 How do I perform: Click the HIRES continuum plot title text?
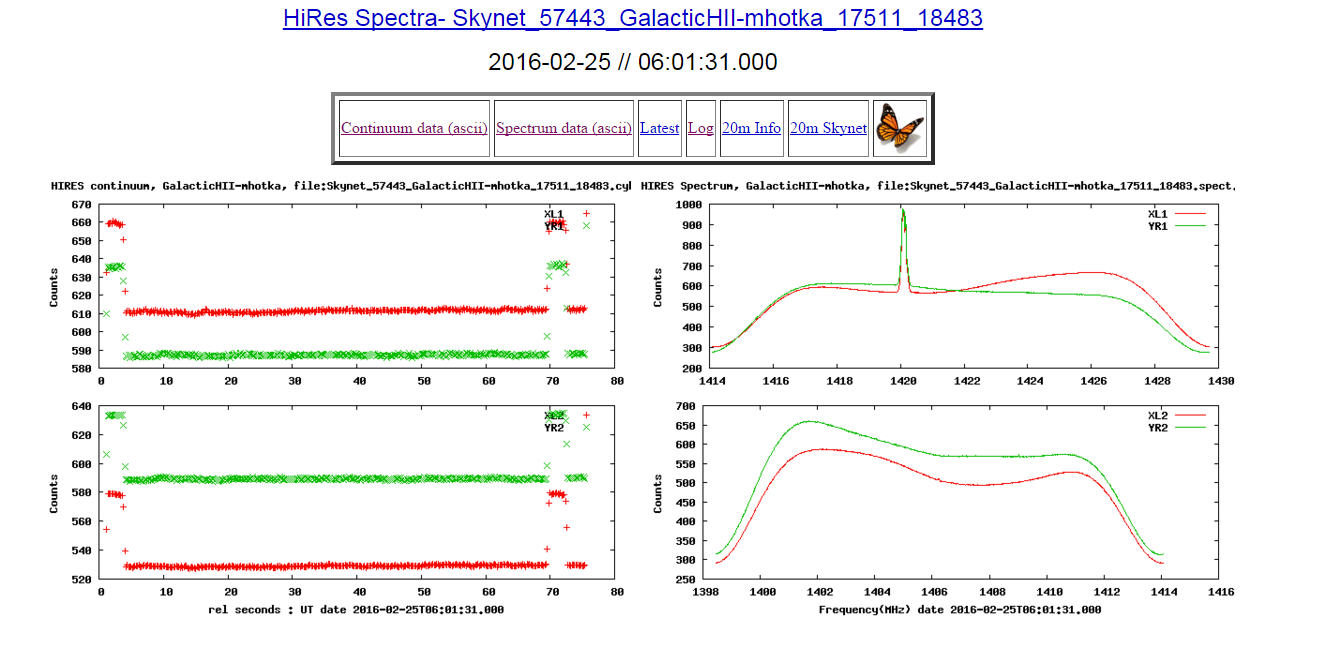point(341,186)
